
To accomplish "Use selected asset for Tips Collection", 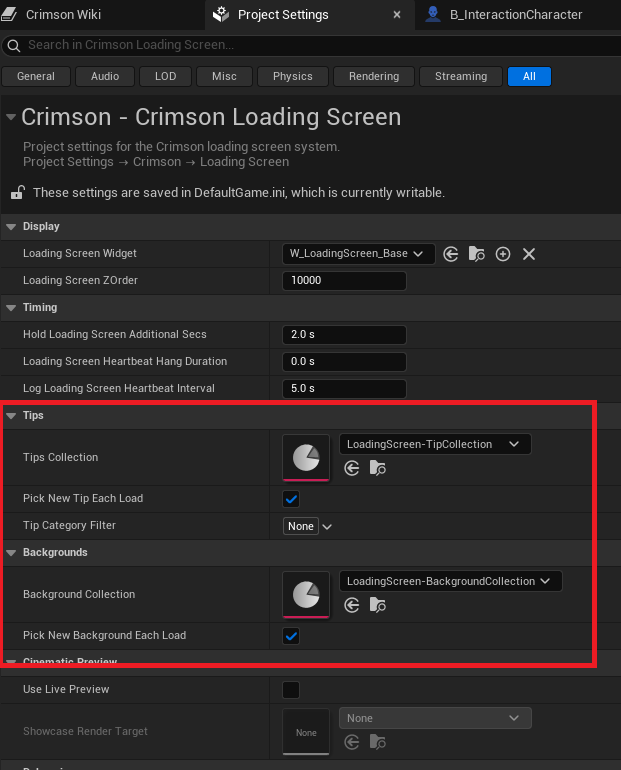I will pos(351,468).
